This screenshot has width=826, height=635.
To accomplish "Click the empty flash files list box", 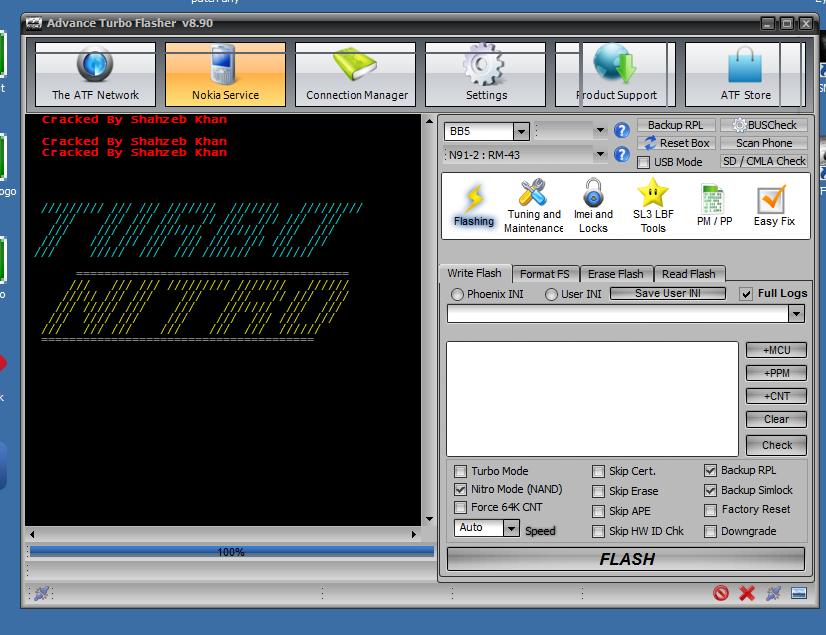I will [x=592, y=398].
